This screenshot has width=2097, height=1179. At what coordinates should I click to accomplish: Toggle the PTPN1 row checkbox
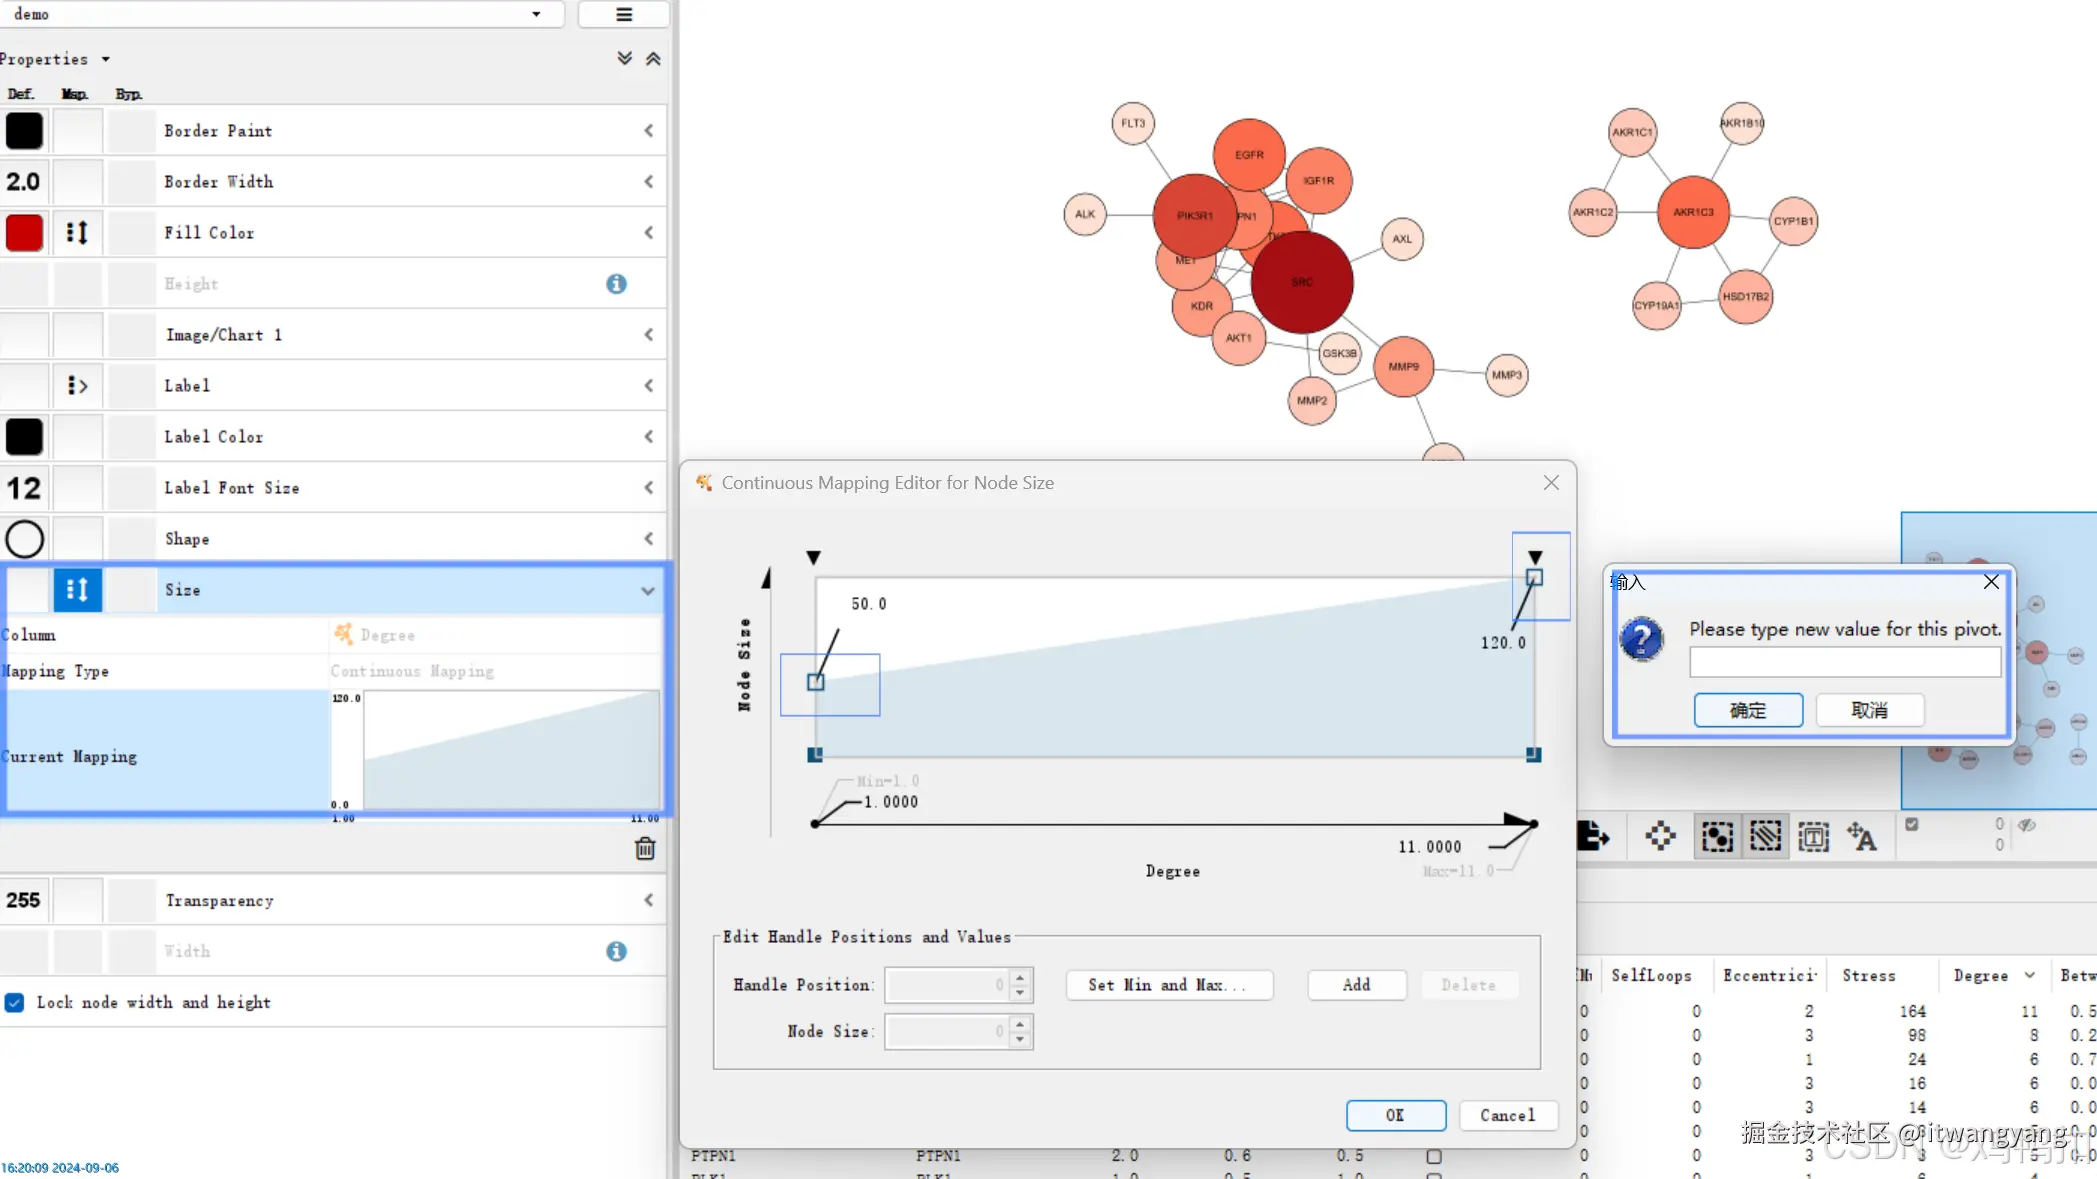click(1433, 1156)
